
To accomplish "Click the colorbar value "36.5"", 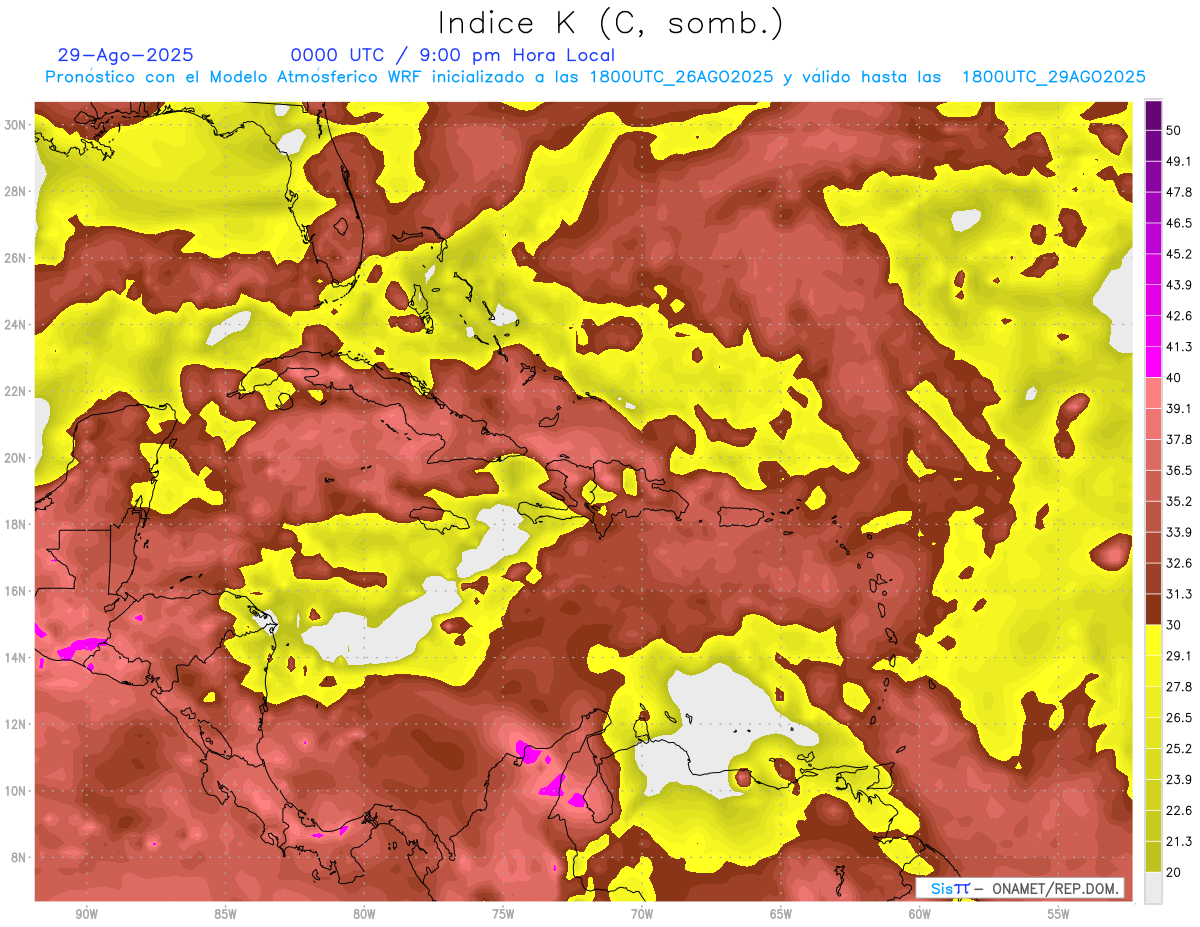I will point(1178,470).
